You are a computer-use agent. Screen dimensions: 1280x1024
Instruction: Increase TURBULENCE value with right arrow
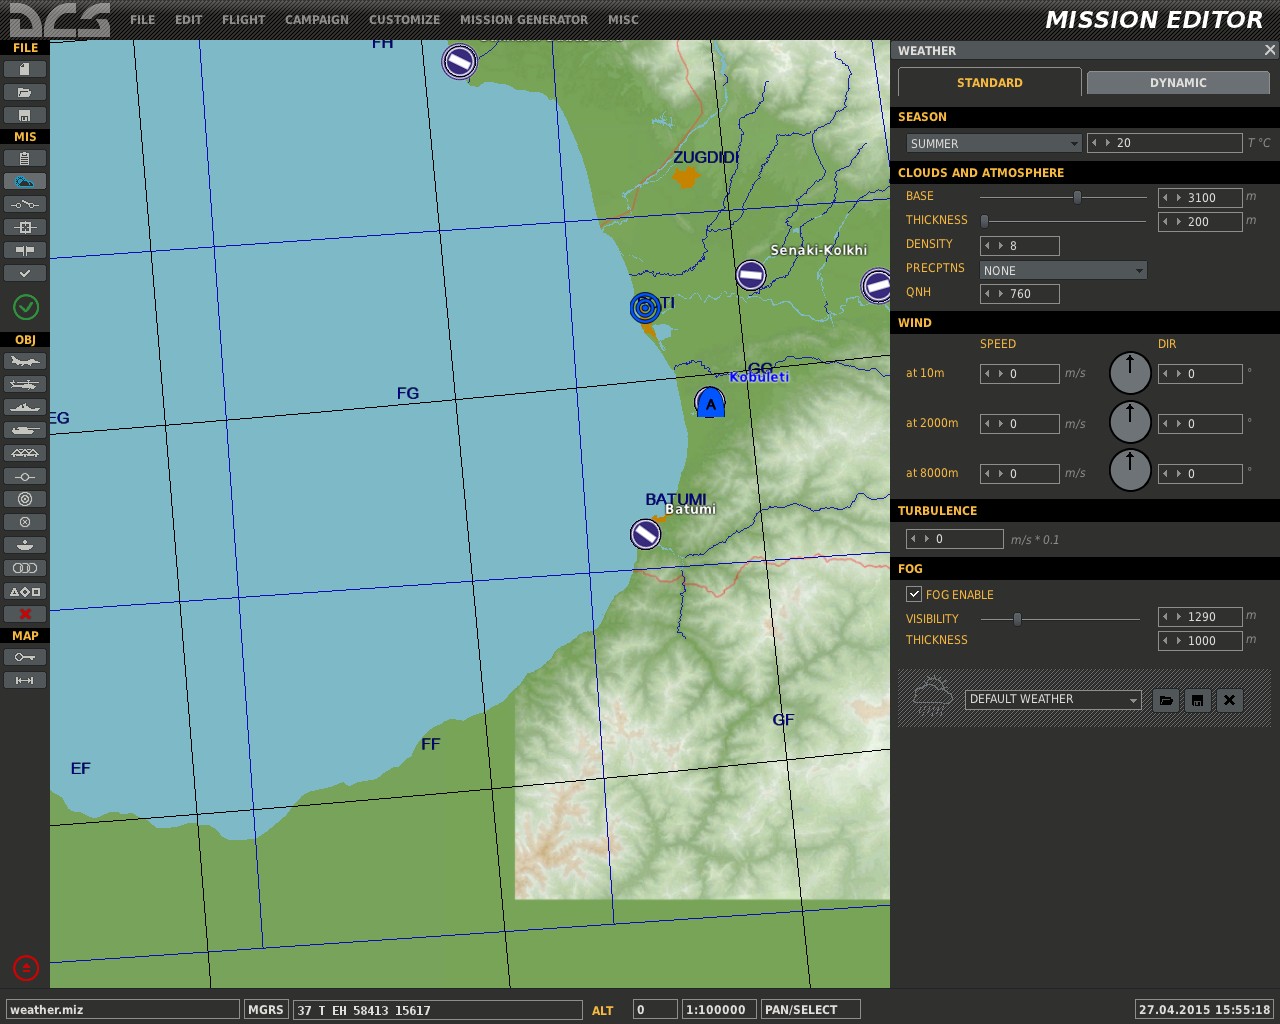point(926,539)
